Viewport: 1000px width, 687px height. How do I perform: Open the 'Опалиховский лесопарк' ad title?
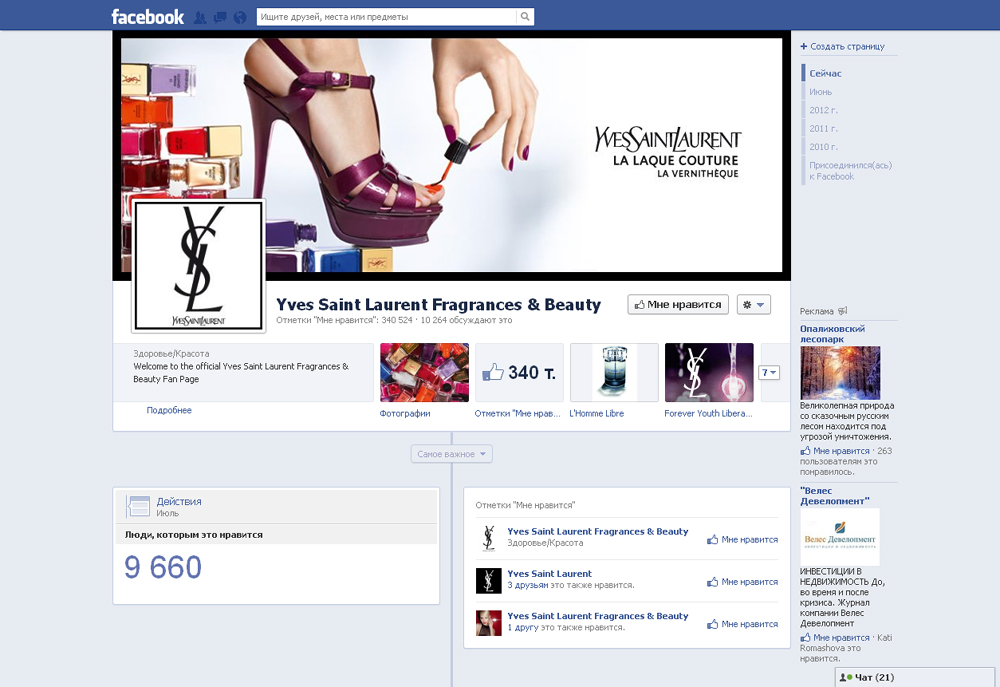(x=832, y=334)
